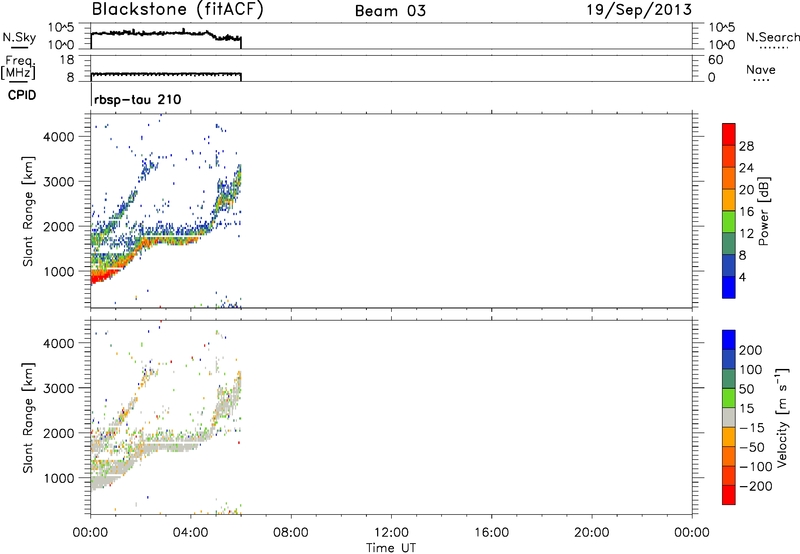Click the 'Blackstone (fitACF)' title text
Viewport: 800px width, 554px height.
click(x=177, y=10)
